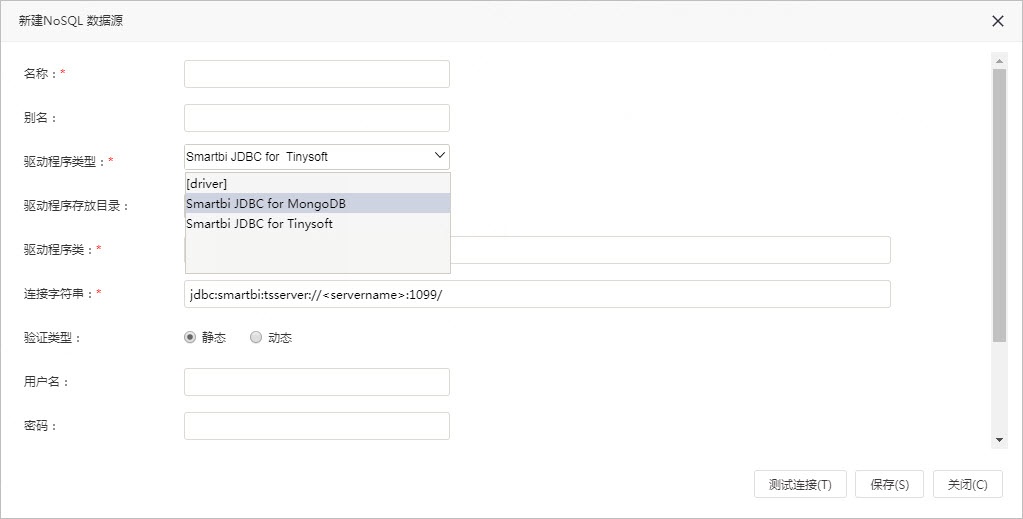
Task: Click the vertical scrollbar thumb
Action: pos(999,205)
